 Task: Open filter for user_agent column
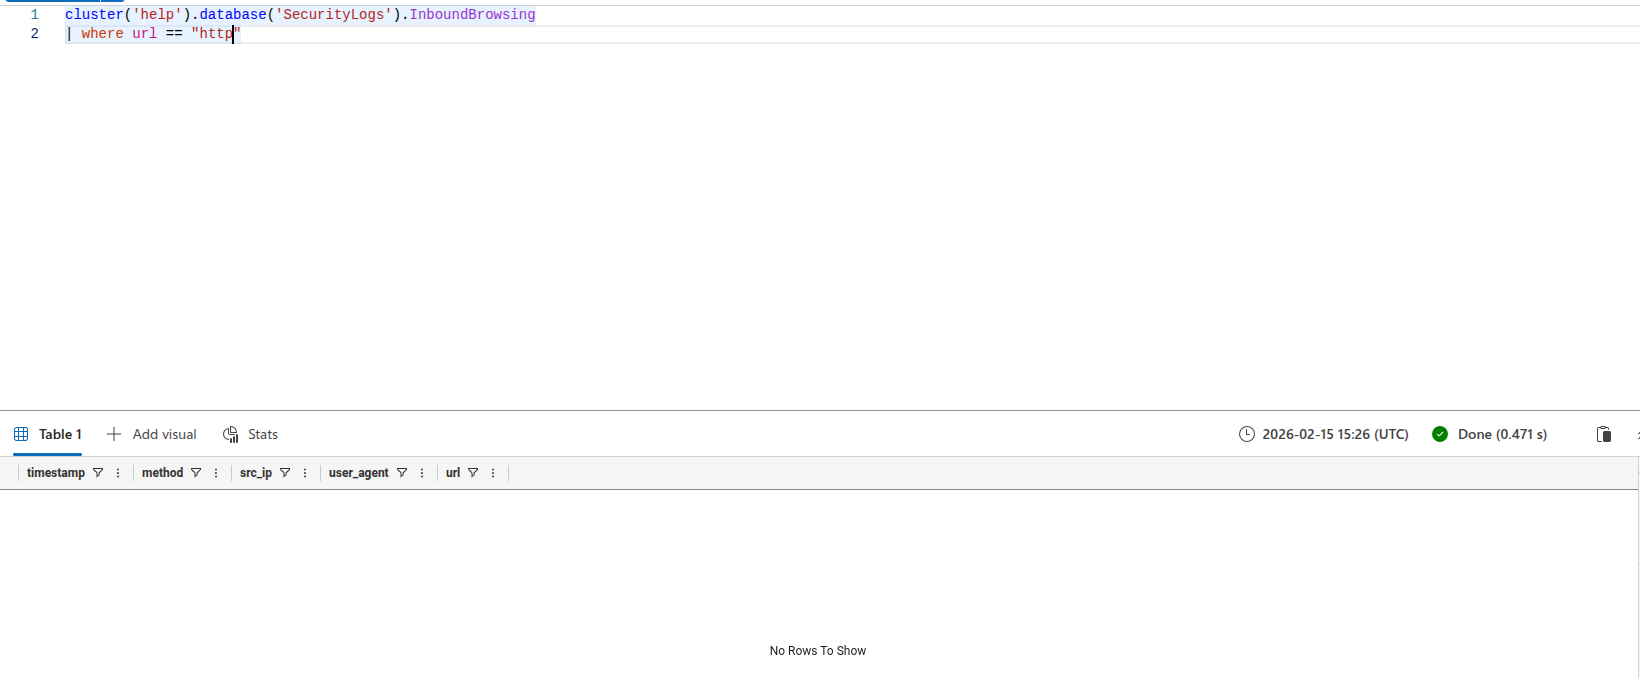pos(402,473)
